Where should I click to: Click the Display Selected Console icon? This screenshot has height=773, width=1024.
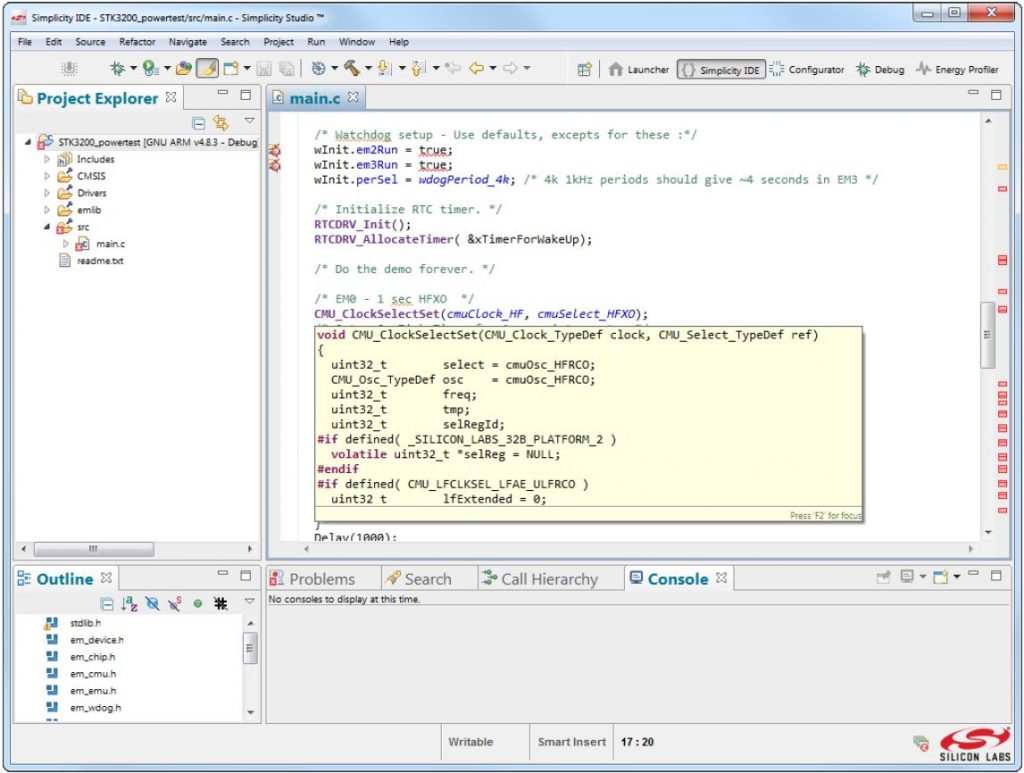907,576
